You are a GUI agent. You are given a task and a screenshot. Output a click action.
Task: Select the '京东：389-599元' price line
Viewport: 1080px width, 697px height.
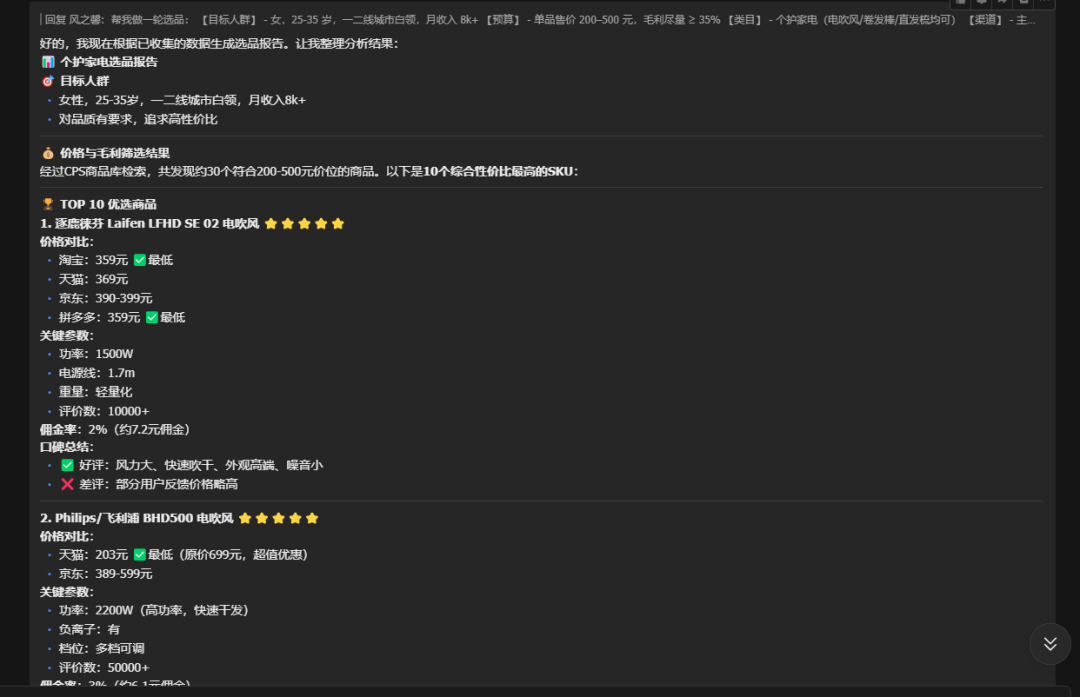coord(105,574)
